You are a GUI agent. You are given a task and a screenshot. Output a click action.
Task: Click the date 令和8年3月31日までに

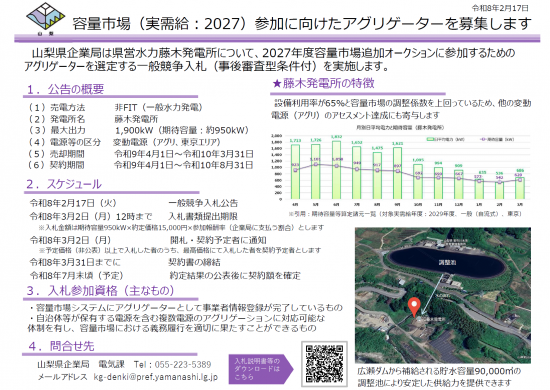75,262
